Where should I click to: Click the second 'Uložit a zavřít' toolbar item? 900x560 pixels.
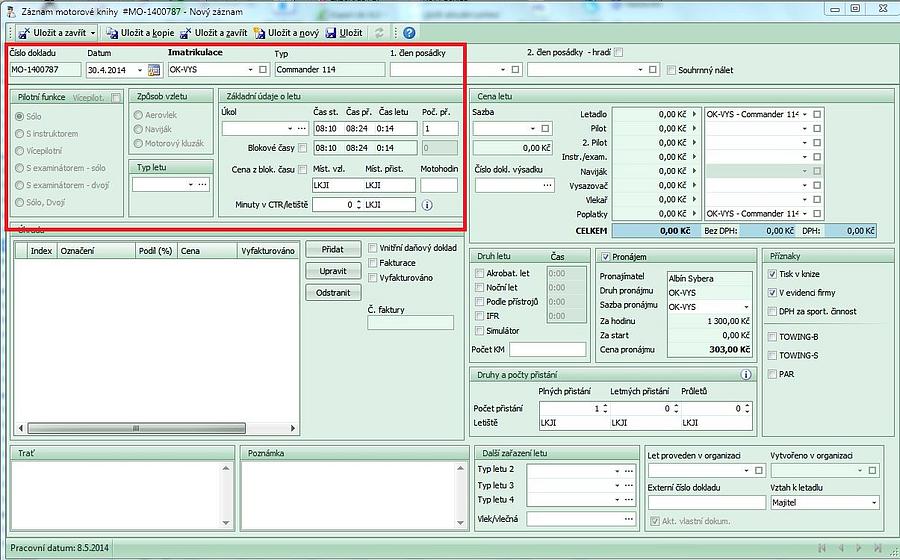pos(187,33)
